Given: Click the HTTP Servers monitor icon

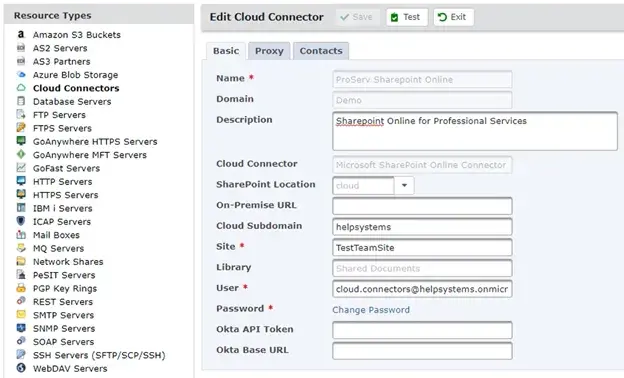Looking at the screenshot, I should click(x=21, y=181).
